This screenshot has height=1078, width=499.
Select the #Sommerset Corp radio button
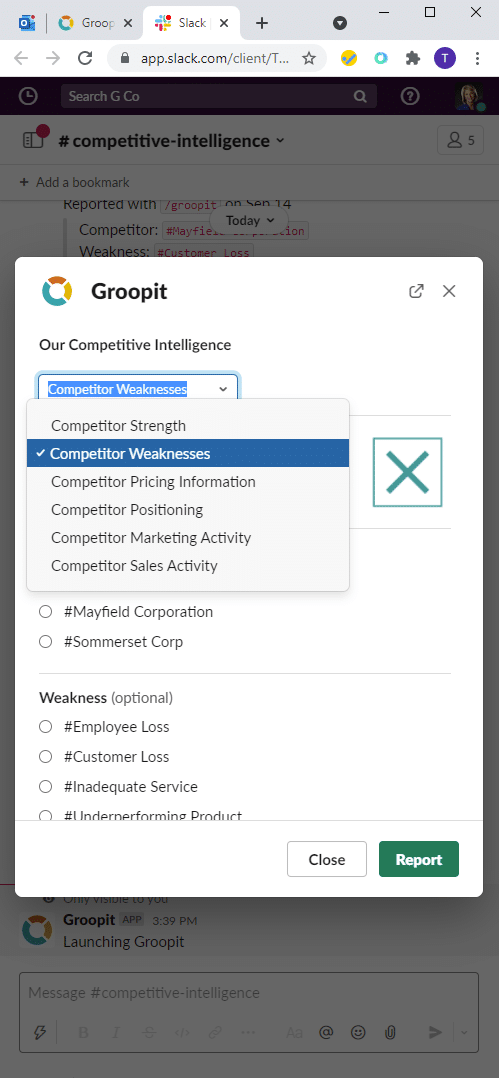click(x=45, y=642)
